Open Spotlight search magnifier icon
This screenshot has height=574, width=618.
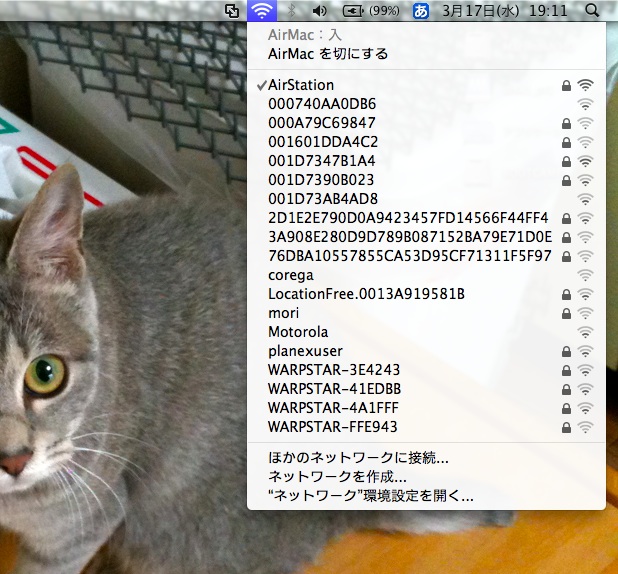pos(592,11)
